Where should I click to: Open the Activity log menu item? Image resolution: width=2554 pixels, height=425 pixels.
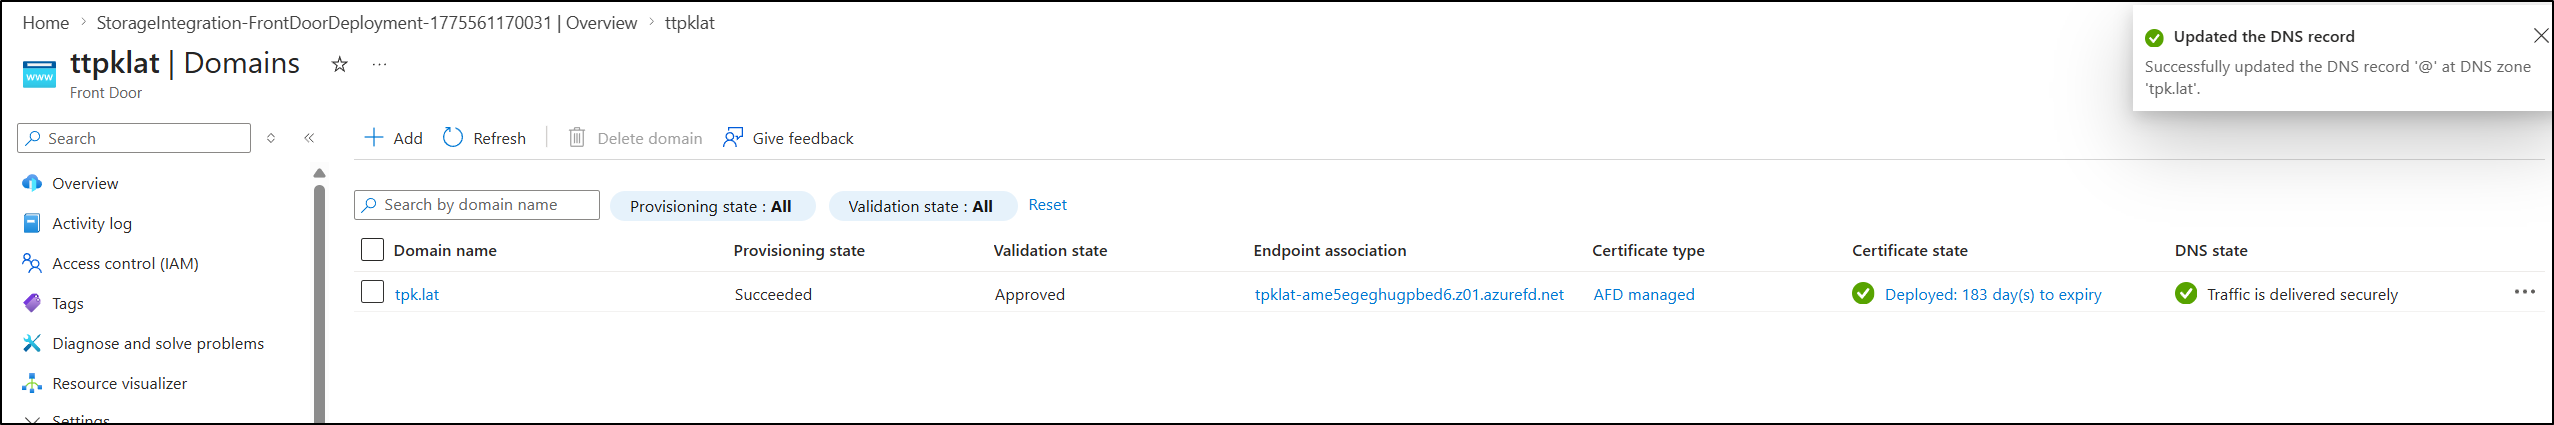(92, 224)
